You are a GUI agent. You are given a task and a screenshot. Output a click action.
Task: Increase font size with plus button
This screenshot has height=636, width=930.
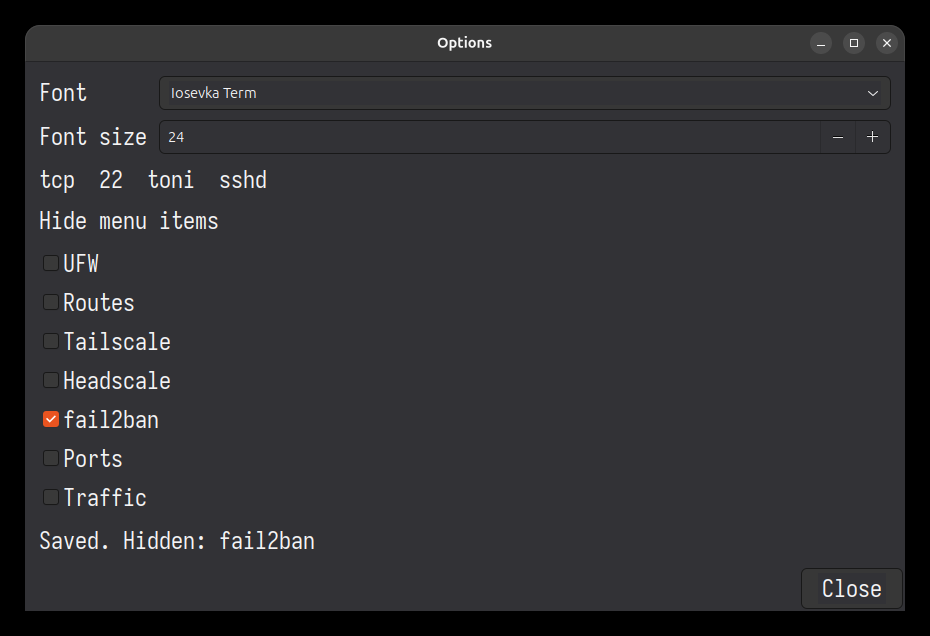point(872,137)
